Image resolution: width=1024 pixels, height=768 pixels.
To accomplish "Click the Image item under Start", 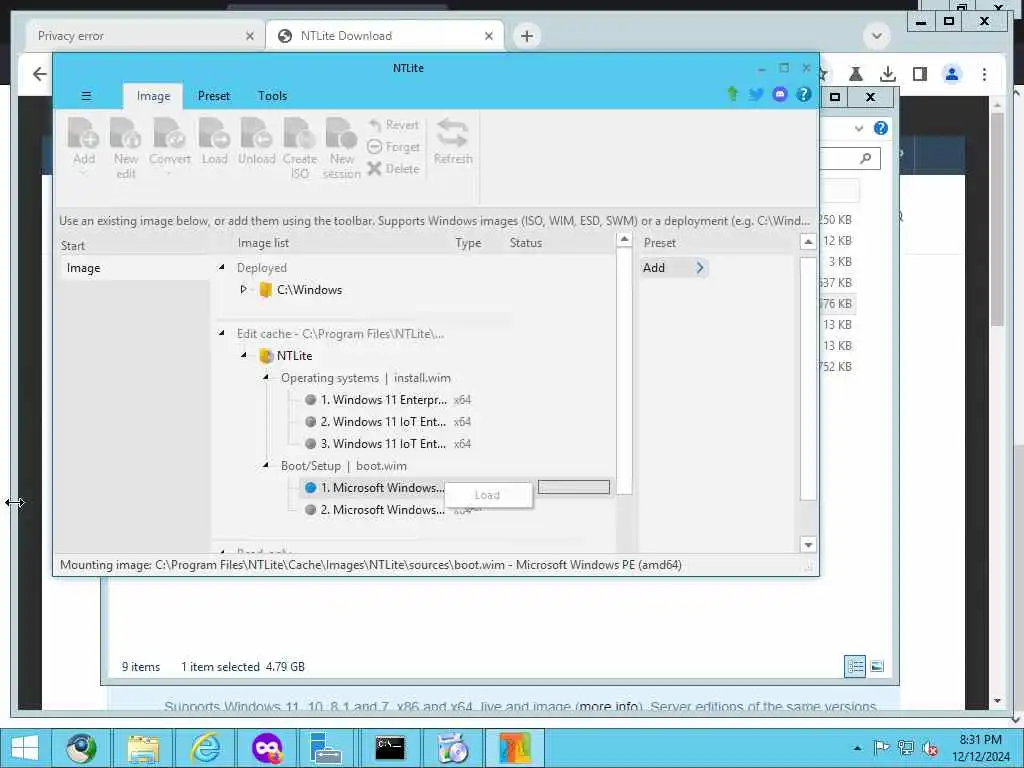I will 135,268.
